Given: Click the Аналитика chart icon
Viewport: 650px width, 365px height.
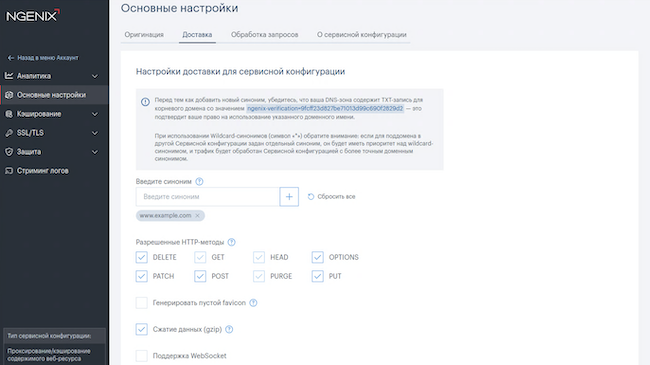Looking at the screenshot, I should (x=9, y=75).
